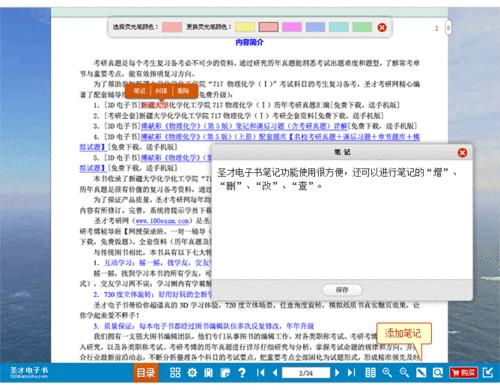Close the highlighter color bar
Screen dimensions: 500x390
[382, 27]
